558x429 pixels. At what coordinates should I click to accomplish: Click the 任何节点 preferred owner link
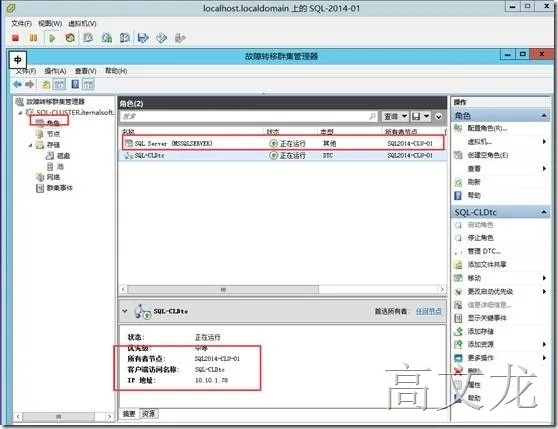428,311
